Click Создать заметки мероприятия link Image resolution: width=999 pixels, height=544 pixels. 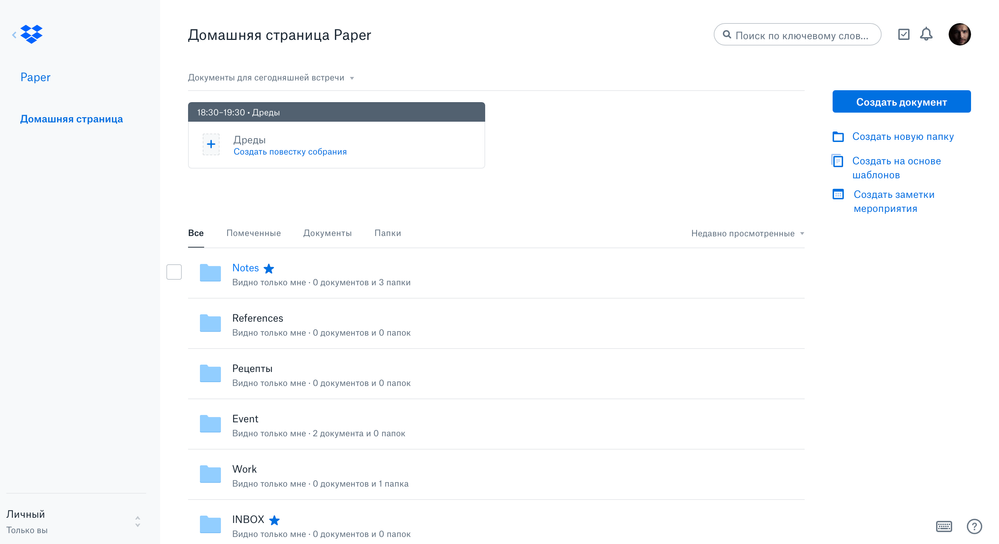point(894,201)
